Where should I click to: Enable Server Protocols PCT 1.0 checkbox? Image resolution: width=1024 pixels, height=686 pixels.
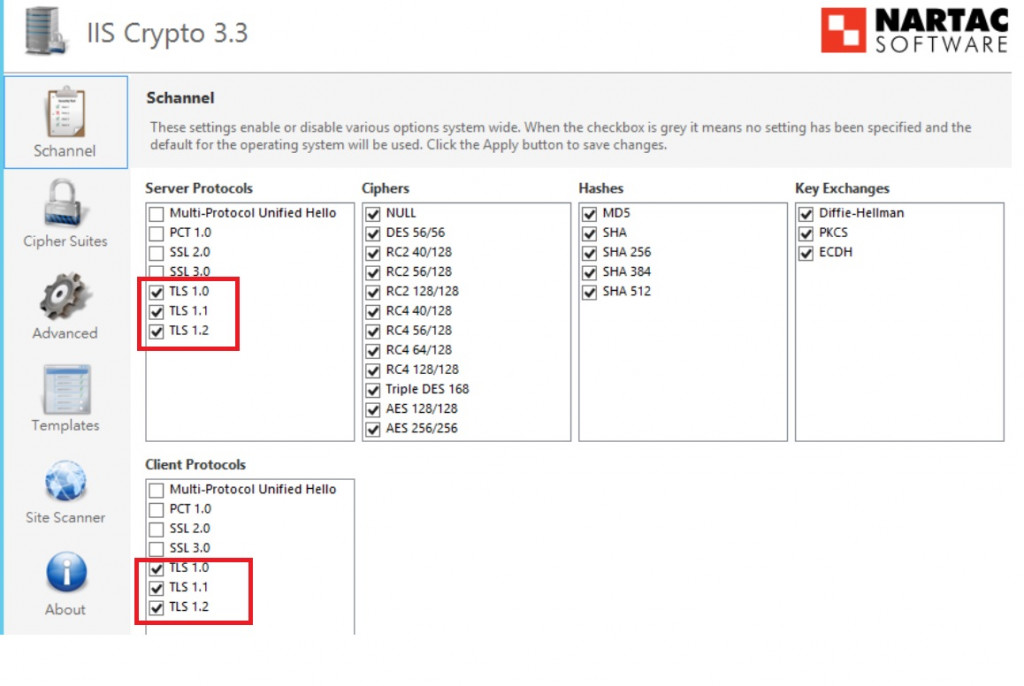pyautogui.click(x=156, y=233)
